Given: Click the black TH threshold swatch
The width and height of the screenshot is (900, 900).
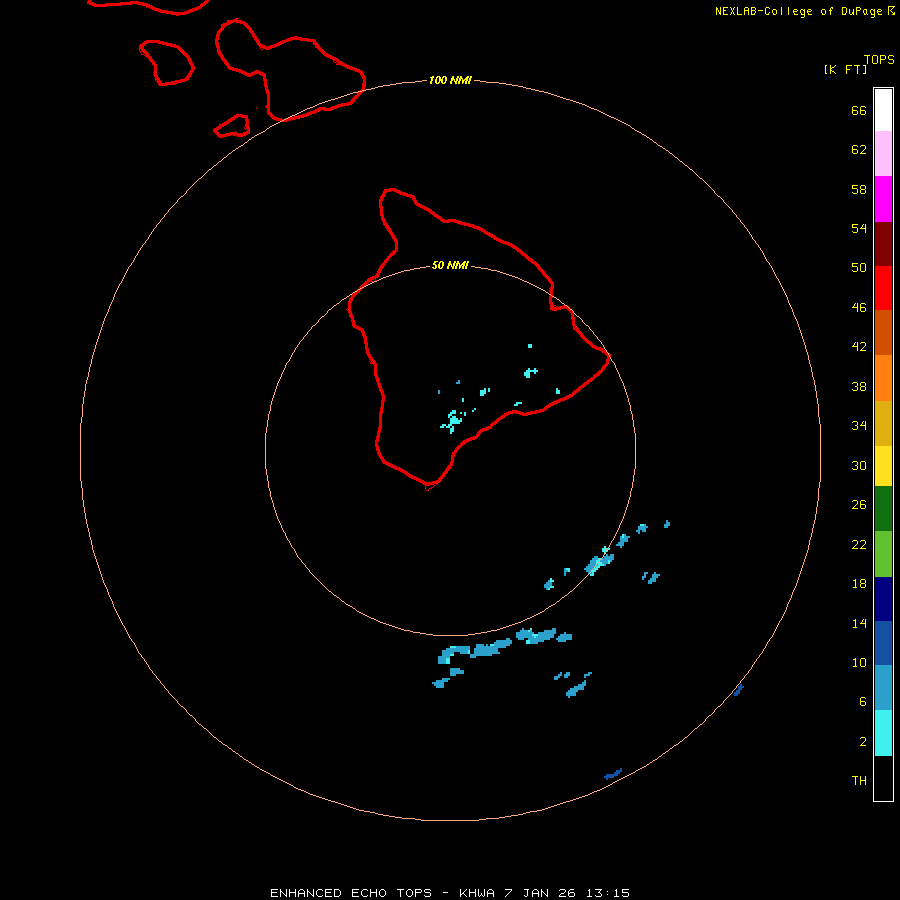Looking at the screenshot, I should pyautogui.click(x=883, y=778).
